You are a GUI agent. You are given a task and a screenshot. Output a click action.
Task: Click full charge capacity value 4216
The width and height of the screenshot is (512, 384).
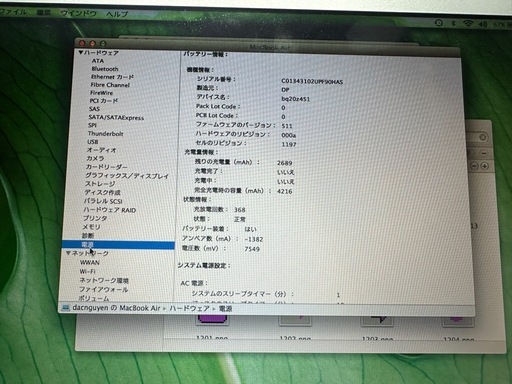(284, 191)
